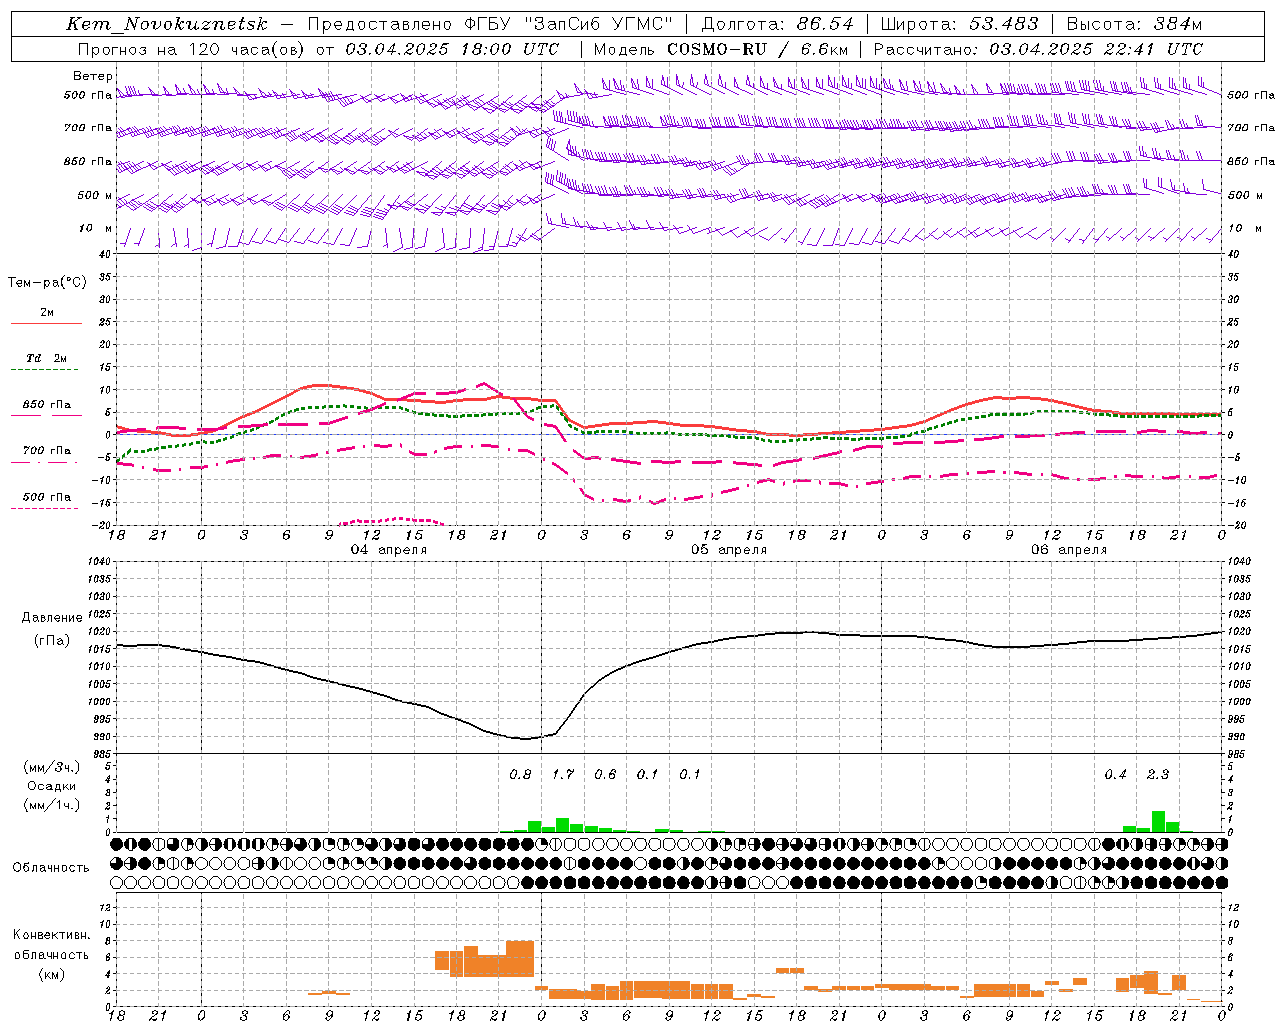Click the '05 апреля' date label
Image resolution: width=1280 pixels, height=1024 pixels.
729,550
